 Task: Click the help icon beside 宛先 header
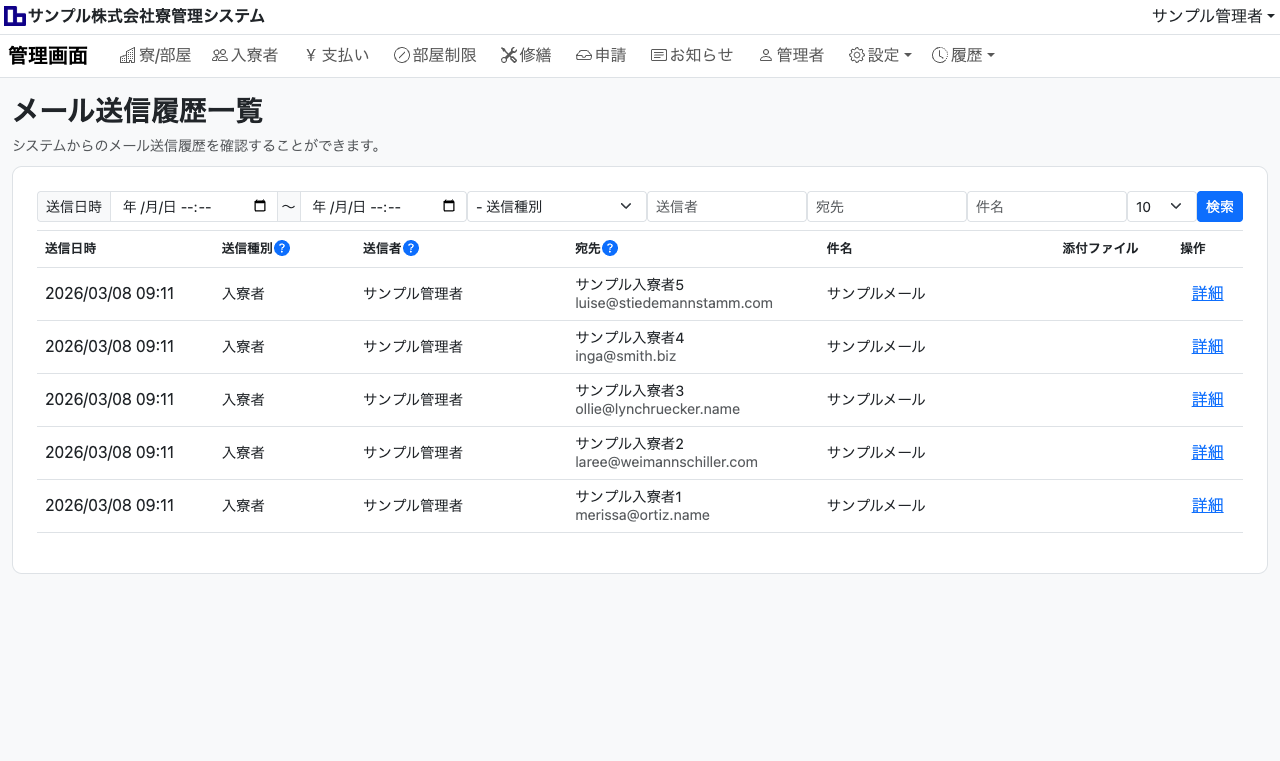[610, 248]
